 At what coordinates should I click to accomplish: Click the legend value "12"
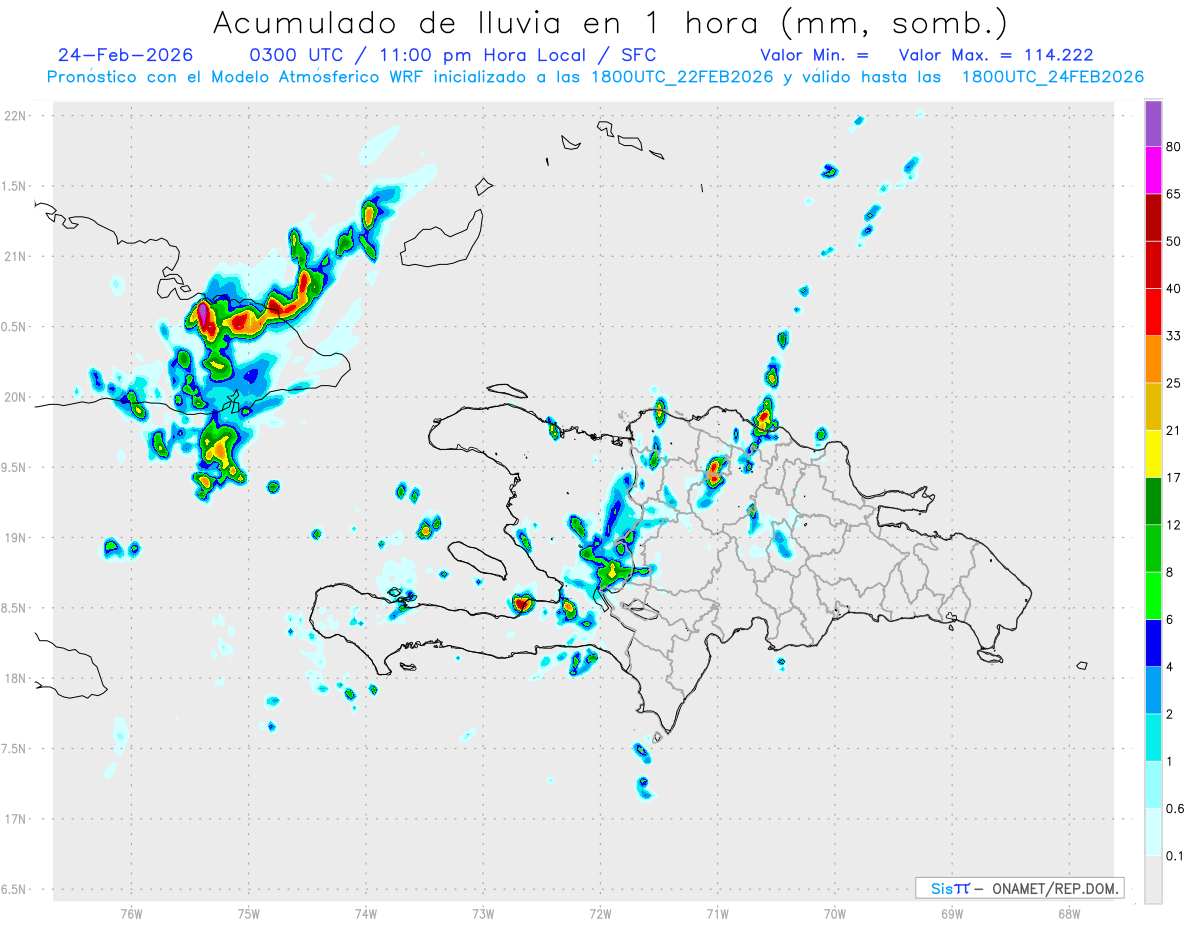click(1174, 525)
